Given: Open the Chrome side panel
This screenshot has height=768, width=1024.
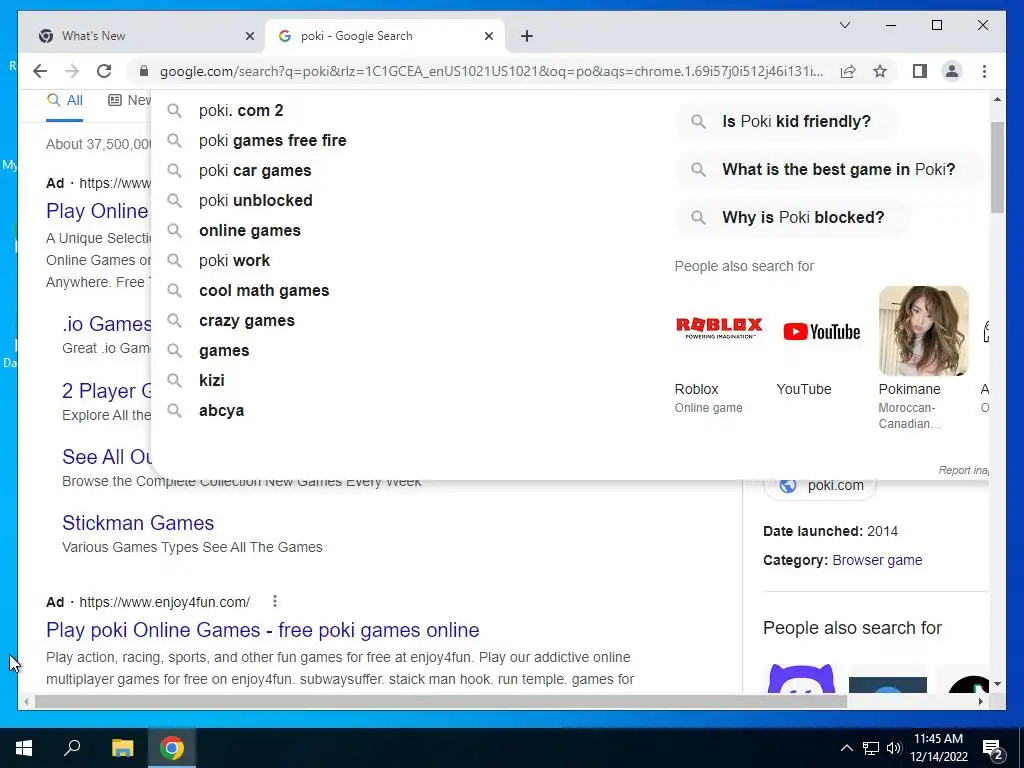Looking at the screenshot, I should point(920,71).
